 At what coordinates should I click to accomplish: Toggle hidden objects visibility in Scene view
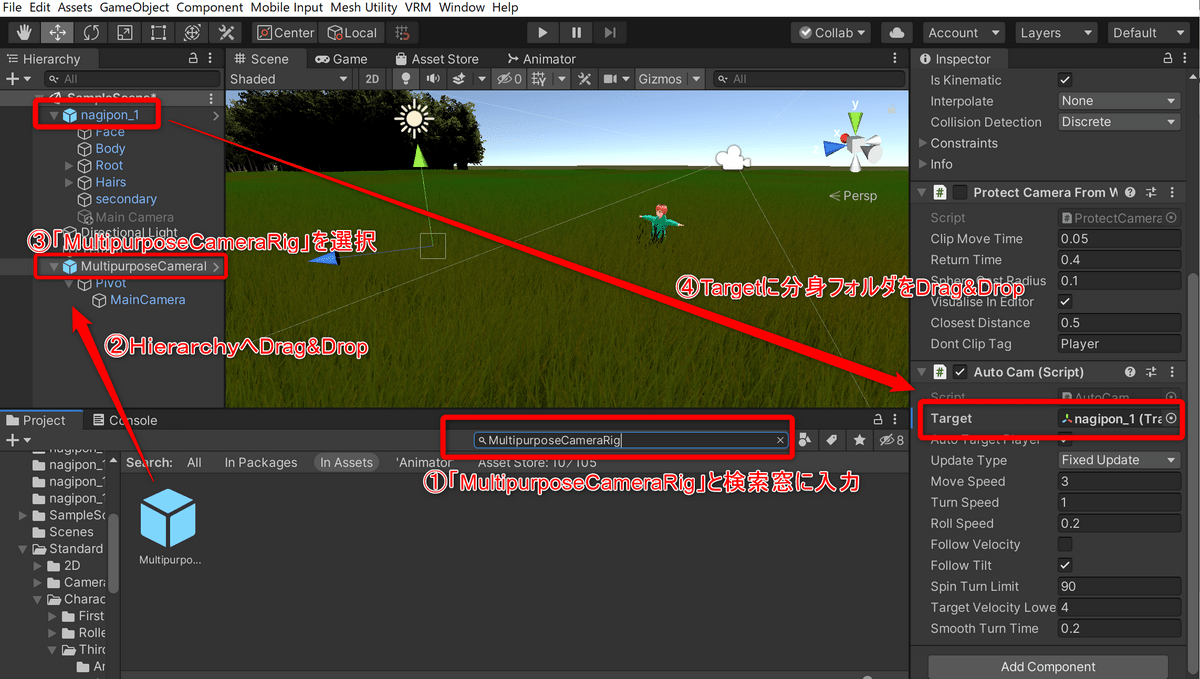pyautogui.click(x=510, y=79)
